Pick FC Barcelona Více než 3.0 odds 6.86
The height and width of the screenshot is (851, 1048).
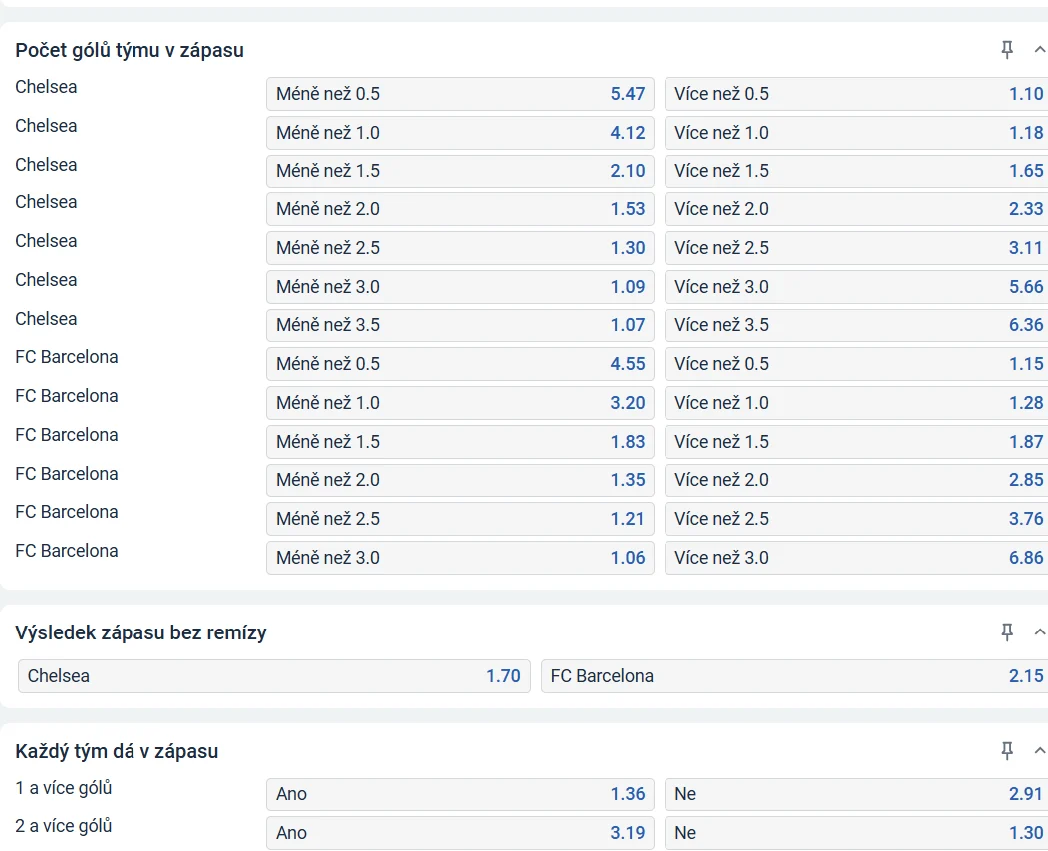point(857,558)
